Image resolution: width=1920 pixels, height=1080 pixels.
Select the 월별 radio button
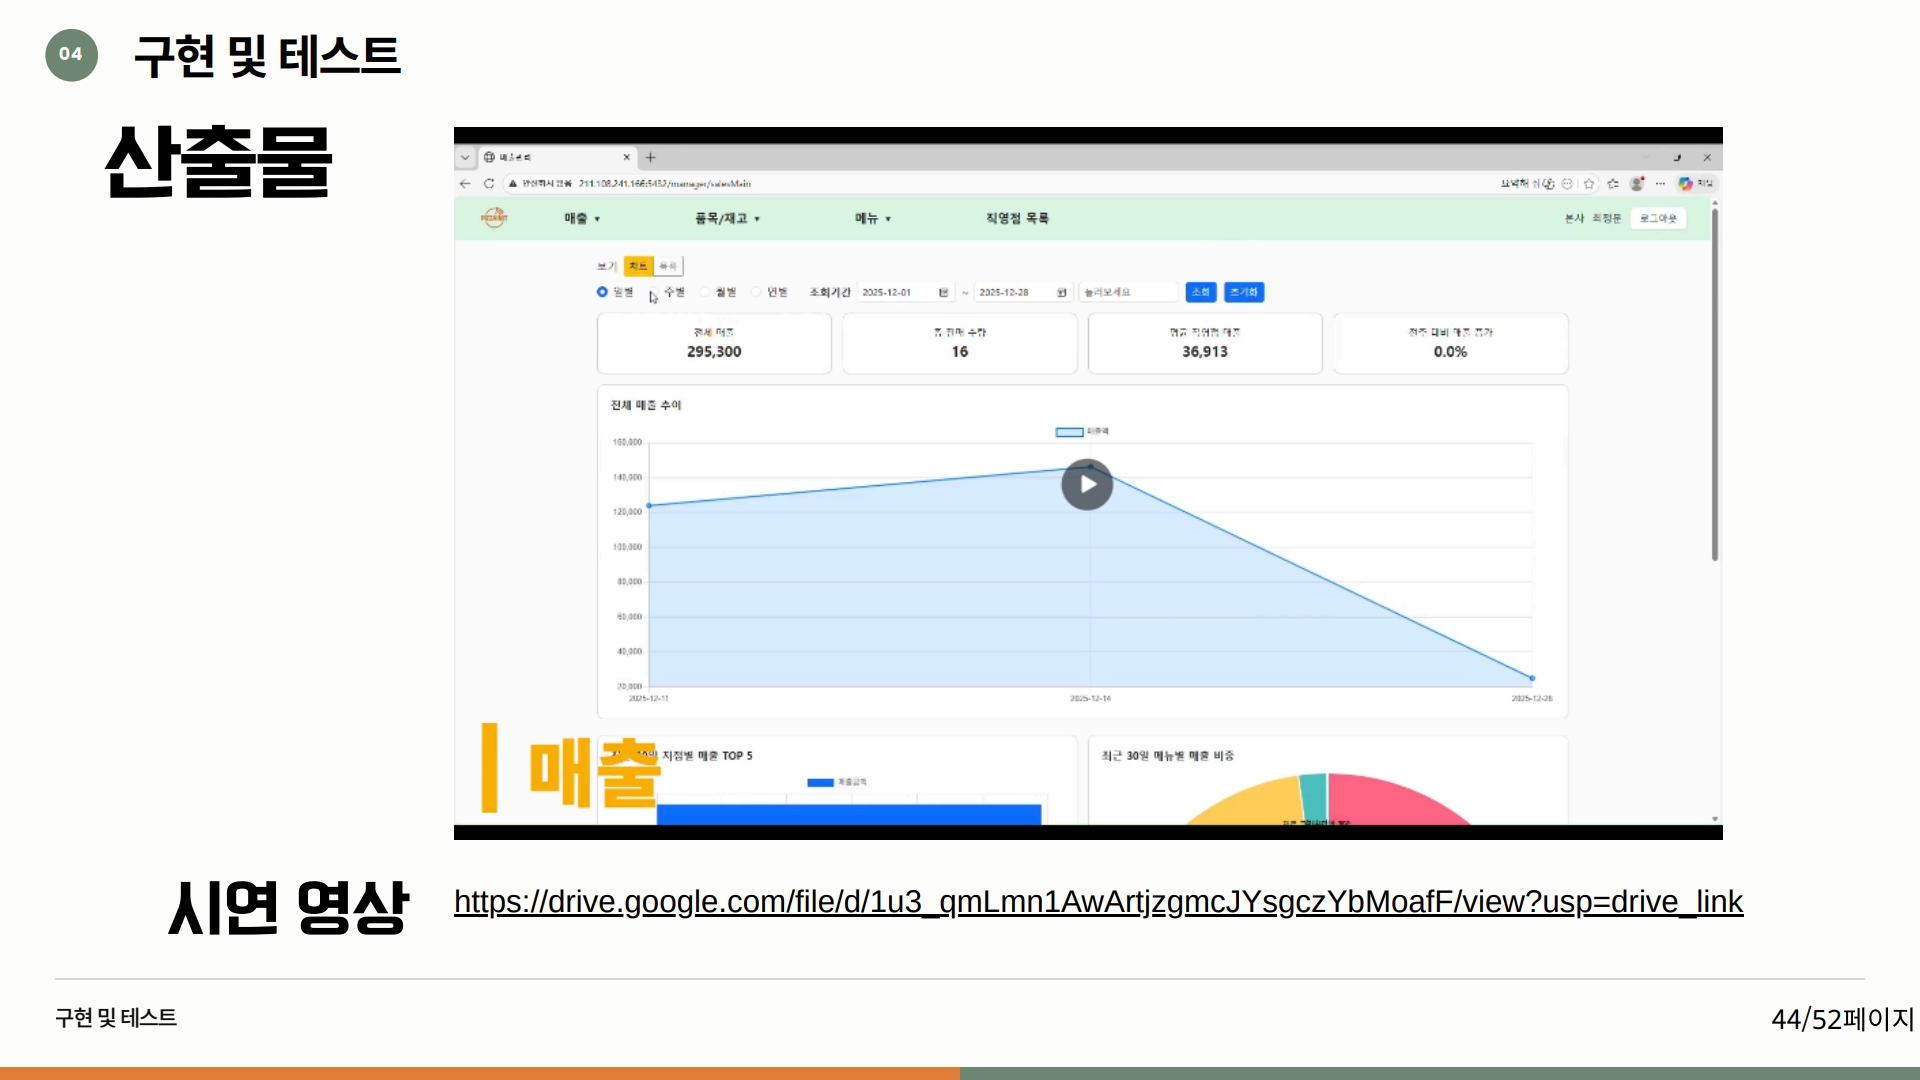pos(705,292)
